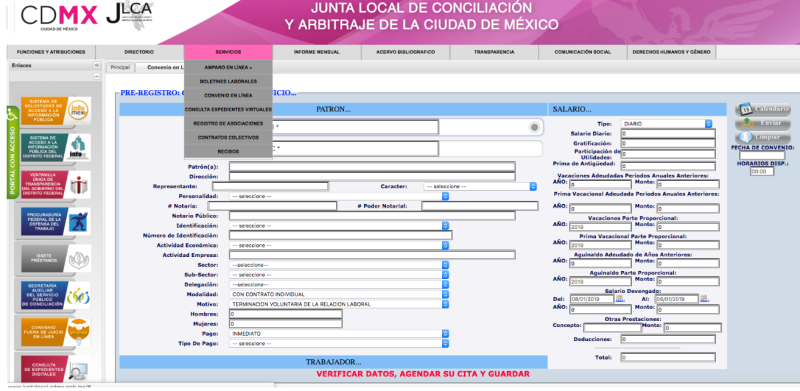Select Boletines Laborales from Servicios menu
Screen dimensions: 800x391
(228, 81)
